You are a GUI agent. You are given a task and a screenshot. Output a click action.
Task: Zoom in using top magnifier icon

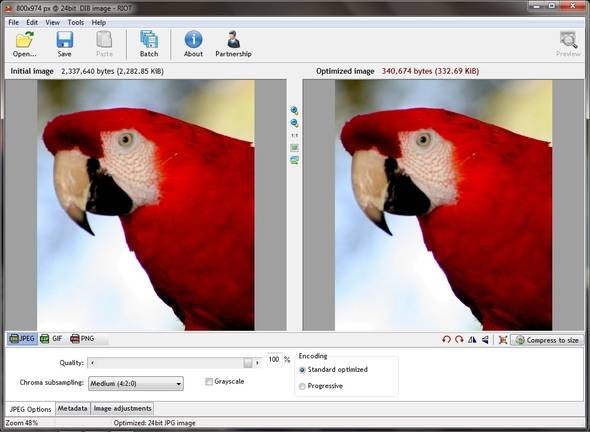pos(295,111)
